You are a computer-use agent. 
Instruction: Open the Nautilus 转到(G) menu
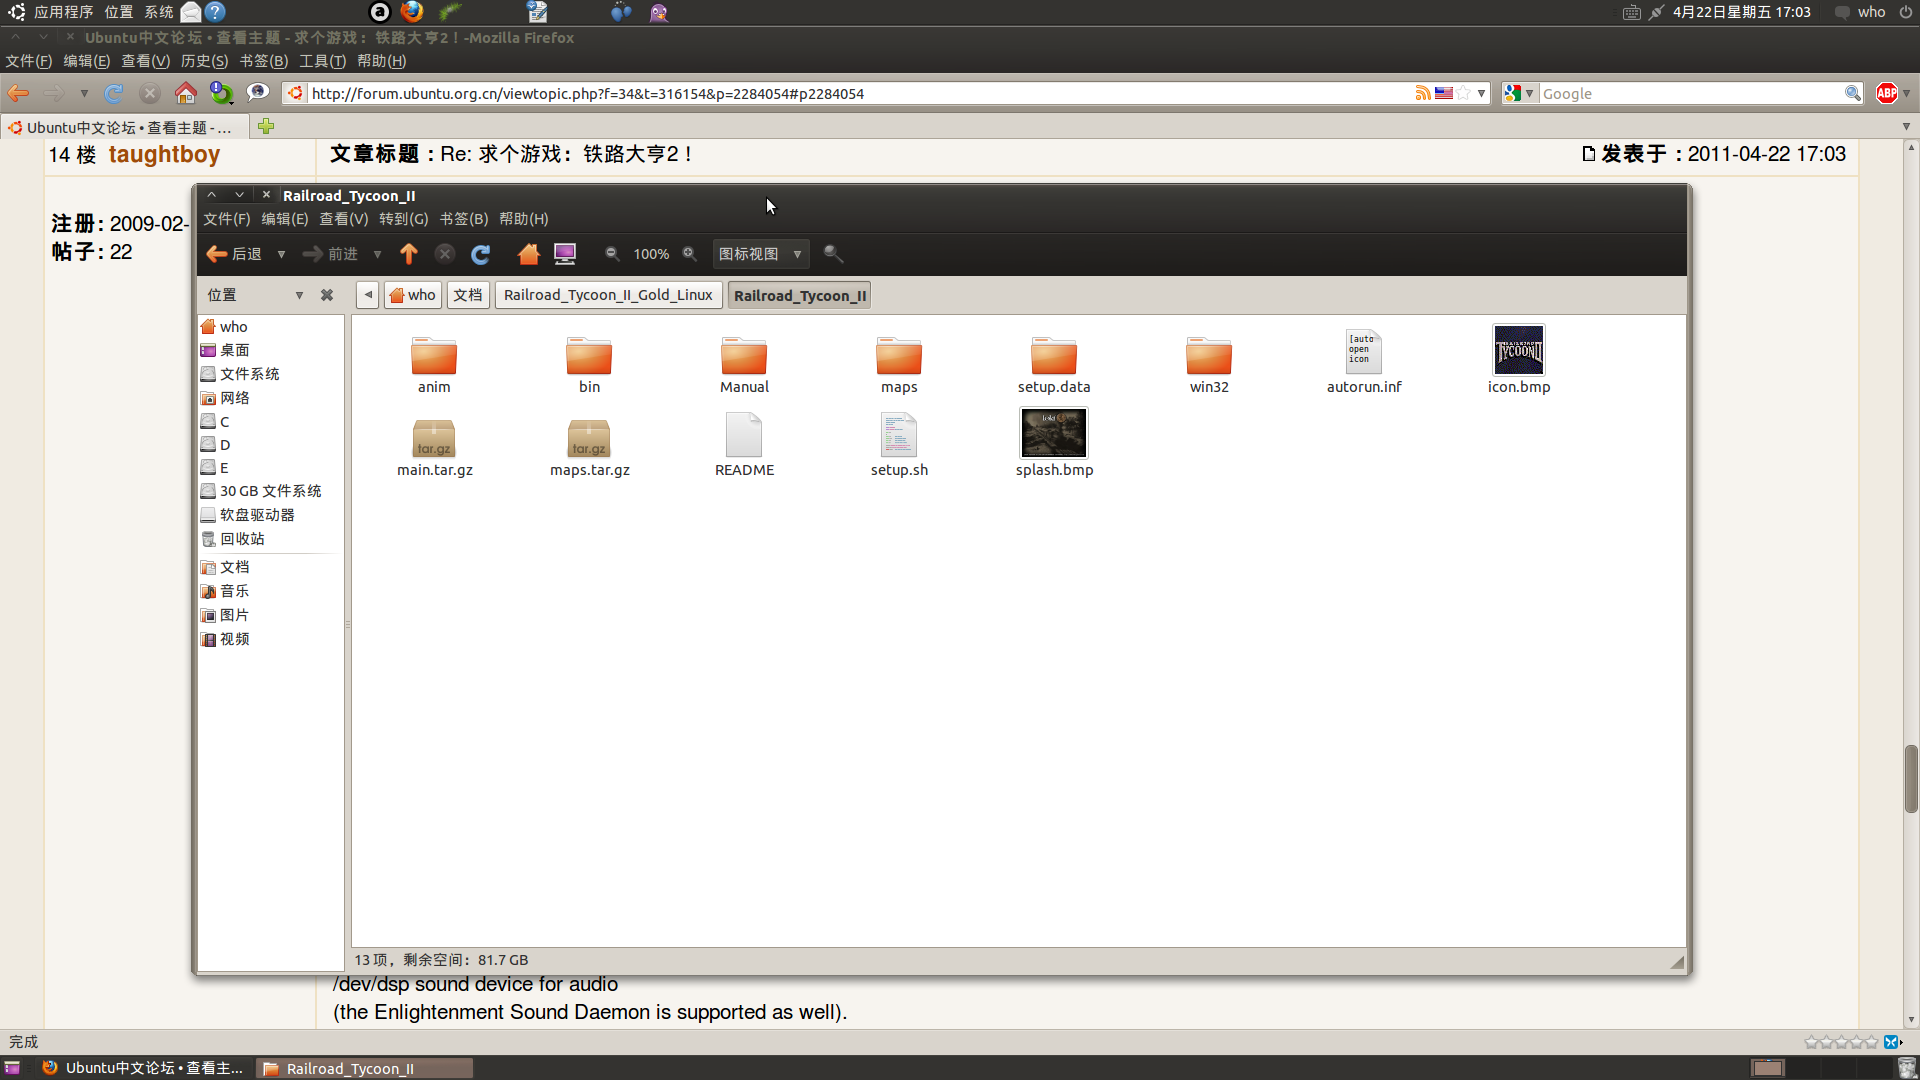403,219
